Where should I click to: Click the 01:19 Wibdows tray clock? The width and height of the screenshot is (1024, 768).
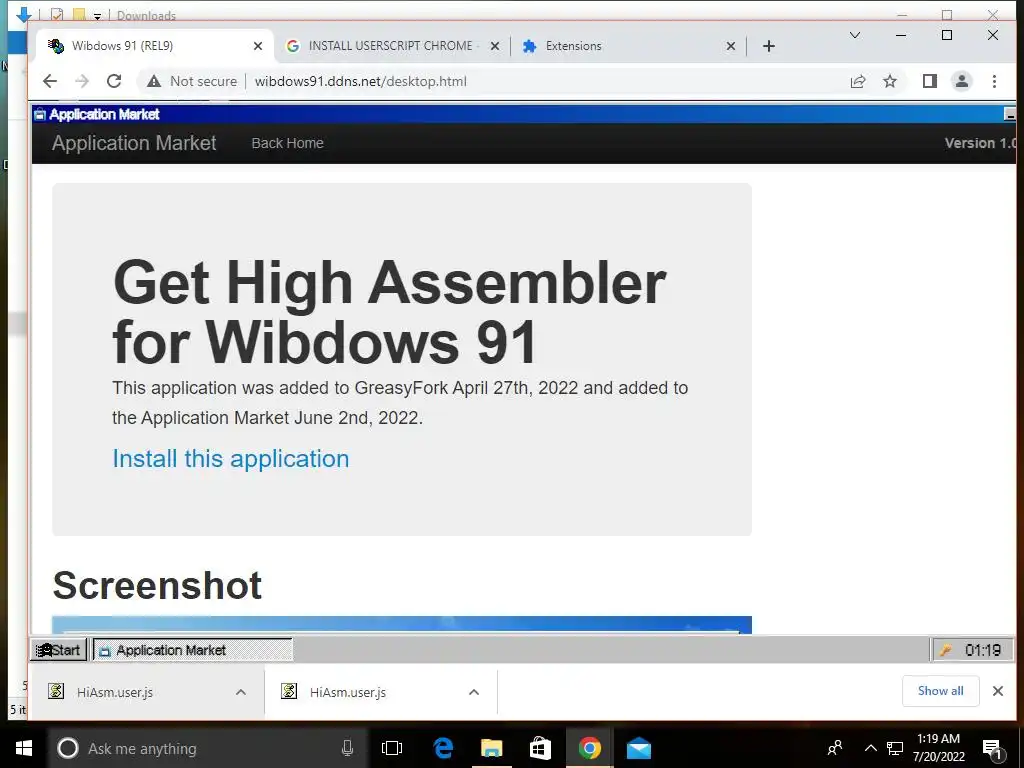983,650
